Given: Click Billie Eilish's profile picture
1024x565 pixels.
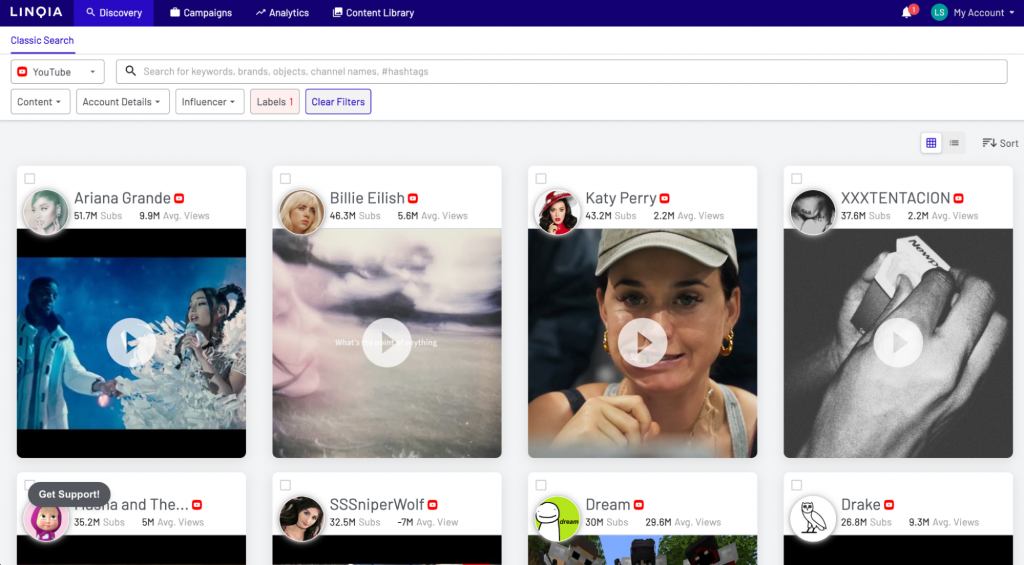Looking at the screenshot, I should [301, 212].
